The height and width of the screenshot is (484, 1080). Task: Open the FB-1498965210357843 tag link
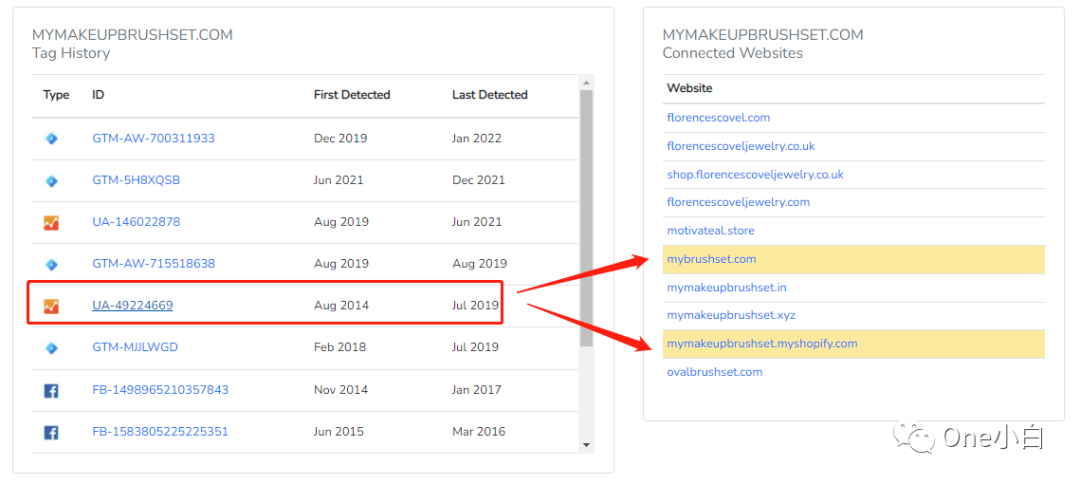point(160,390)
